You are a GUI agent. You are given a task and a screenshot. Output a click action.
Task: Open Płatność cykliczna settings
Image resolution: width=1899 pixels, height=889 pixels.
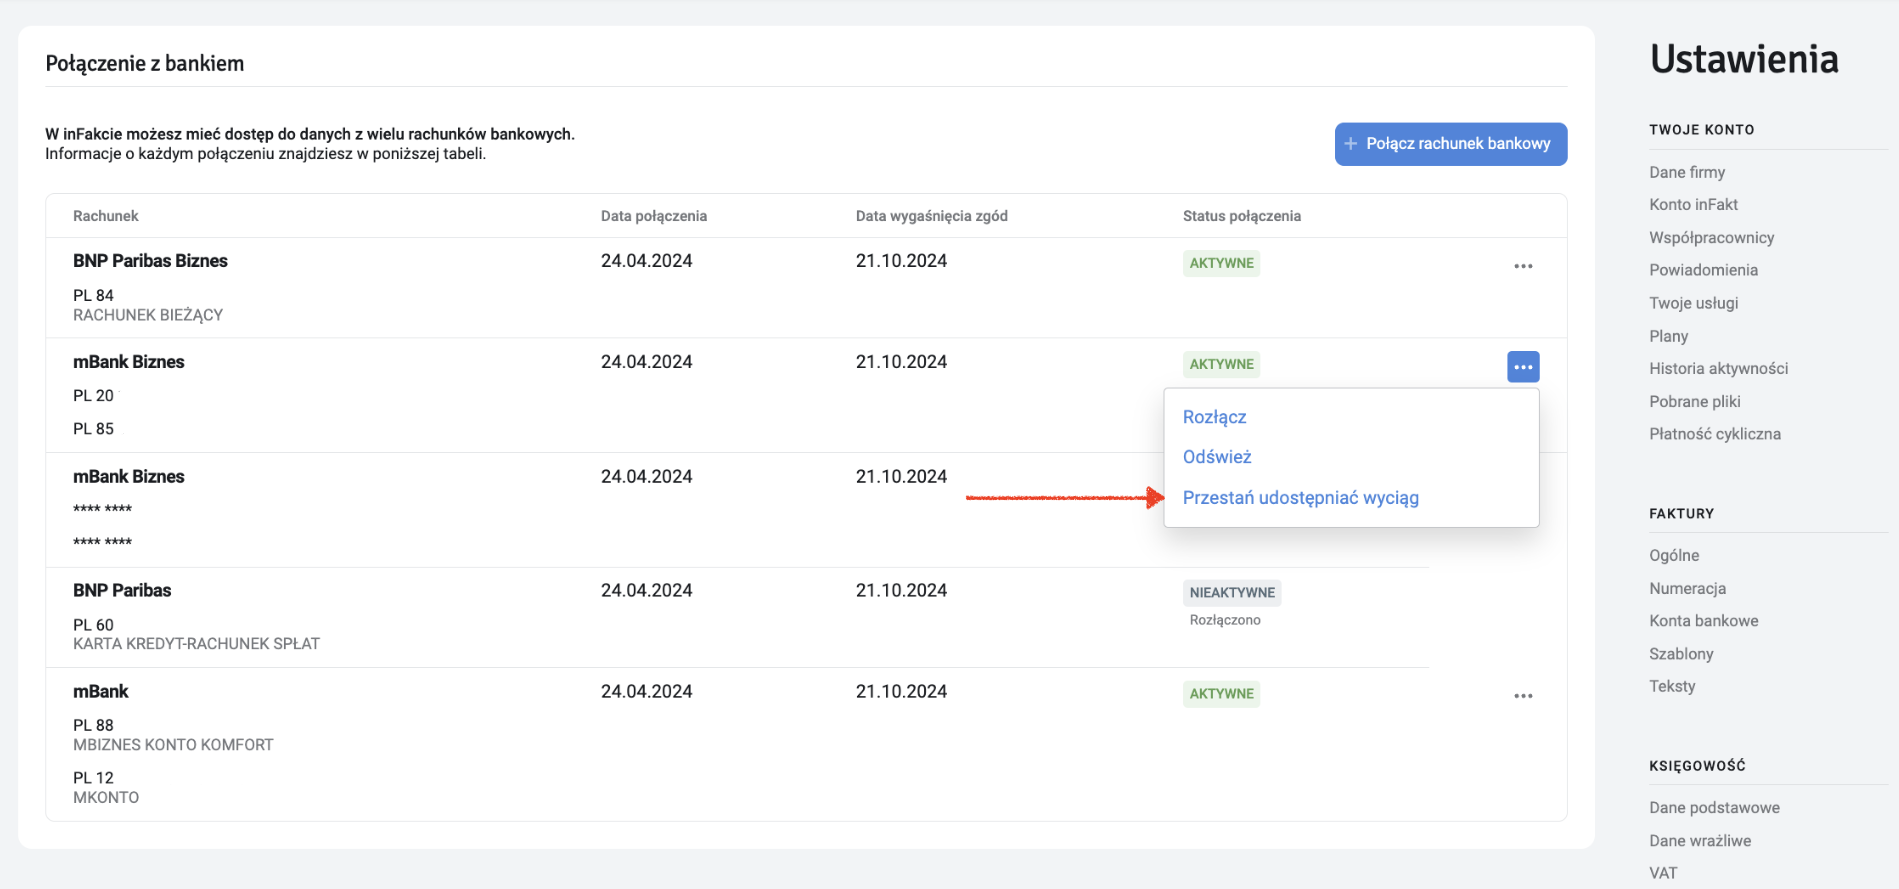coord(1714,434)
